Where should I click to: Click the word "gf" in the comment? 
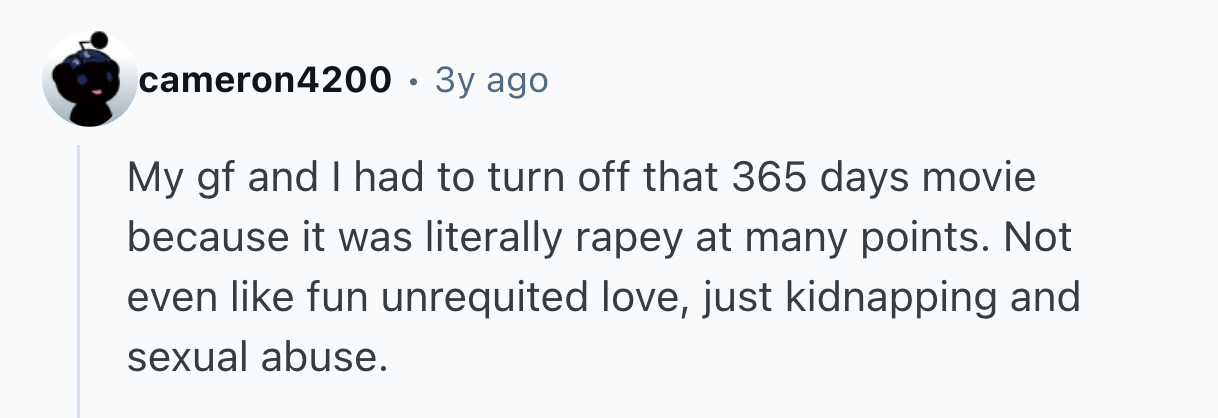click(213, 182)
